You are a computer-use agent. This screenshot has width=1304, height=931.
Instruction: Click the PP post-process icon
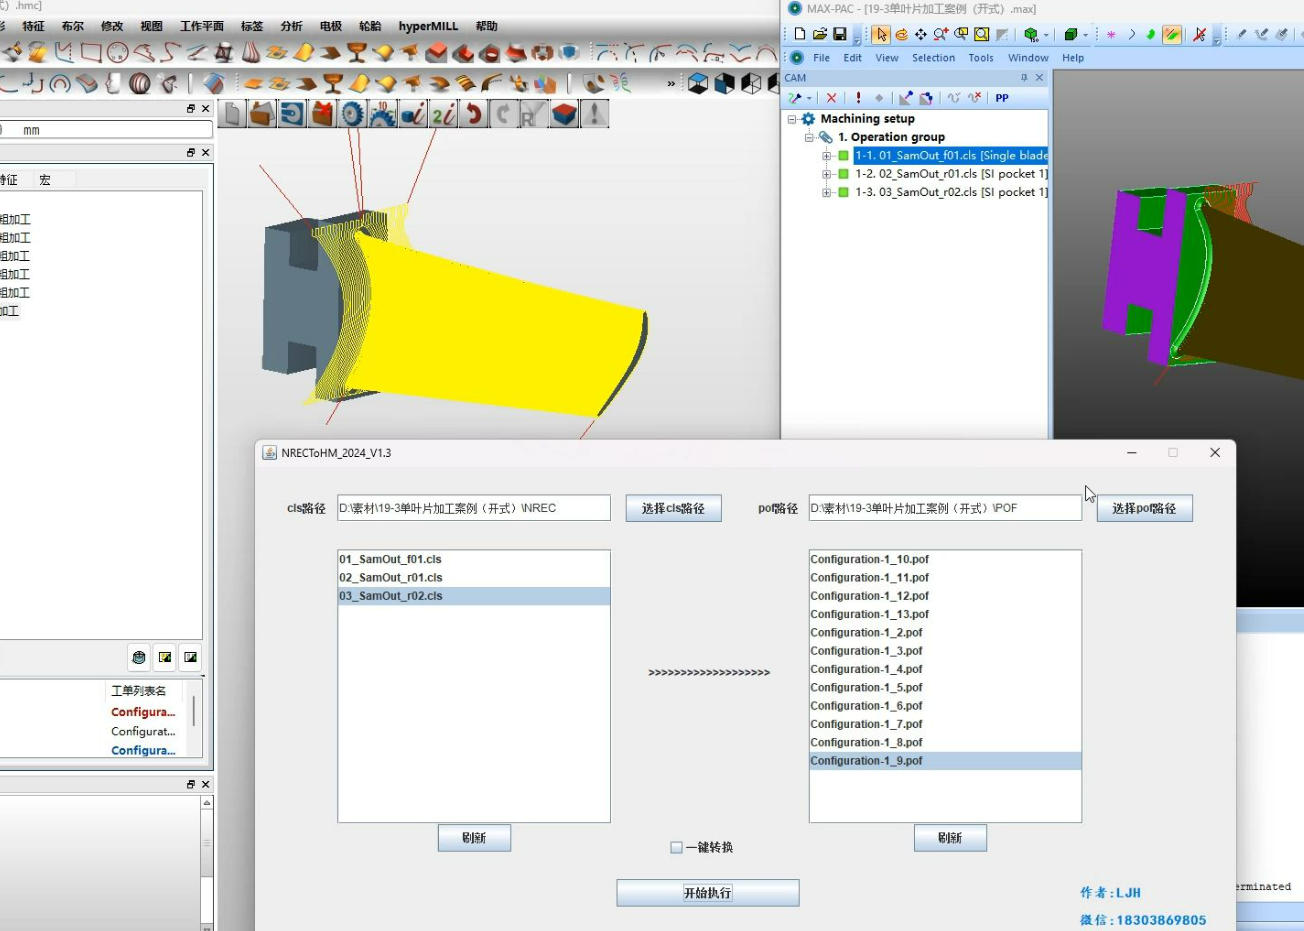click(1002, 98)
